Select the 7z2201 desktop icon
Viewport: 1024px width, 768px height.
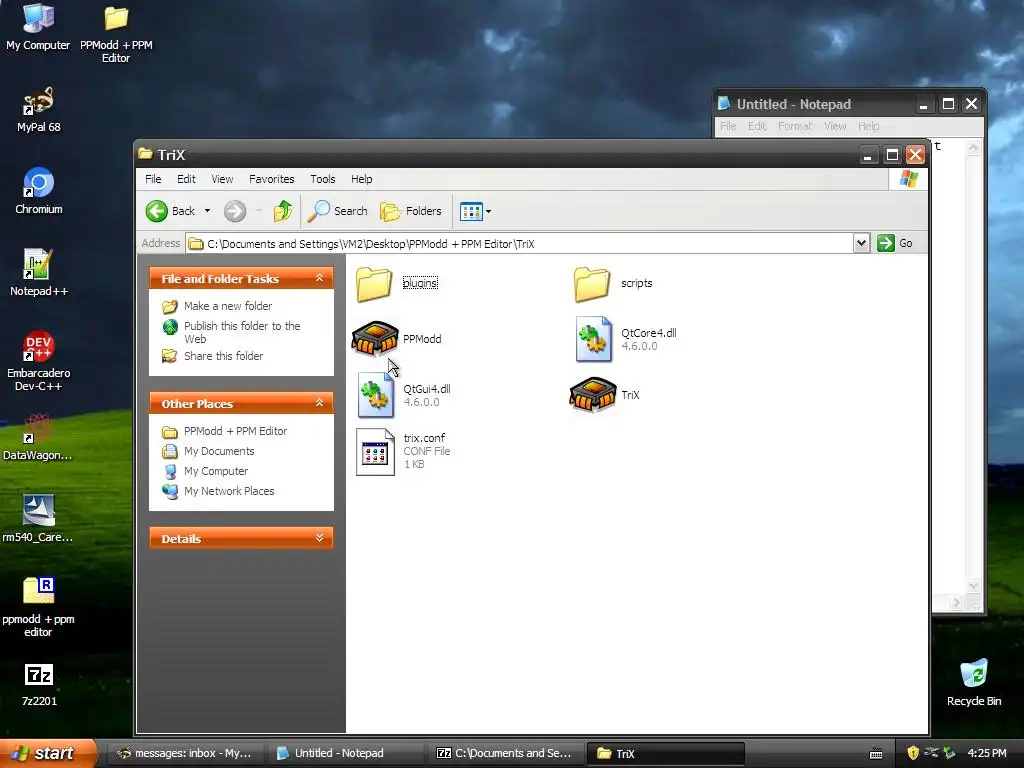click(39, 684)
